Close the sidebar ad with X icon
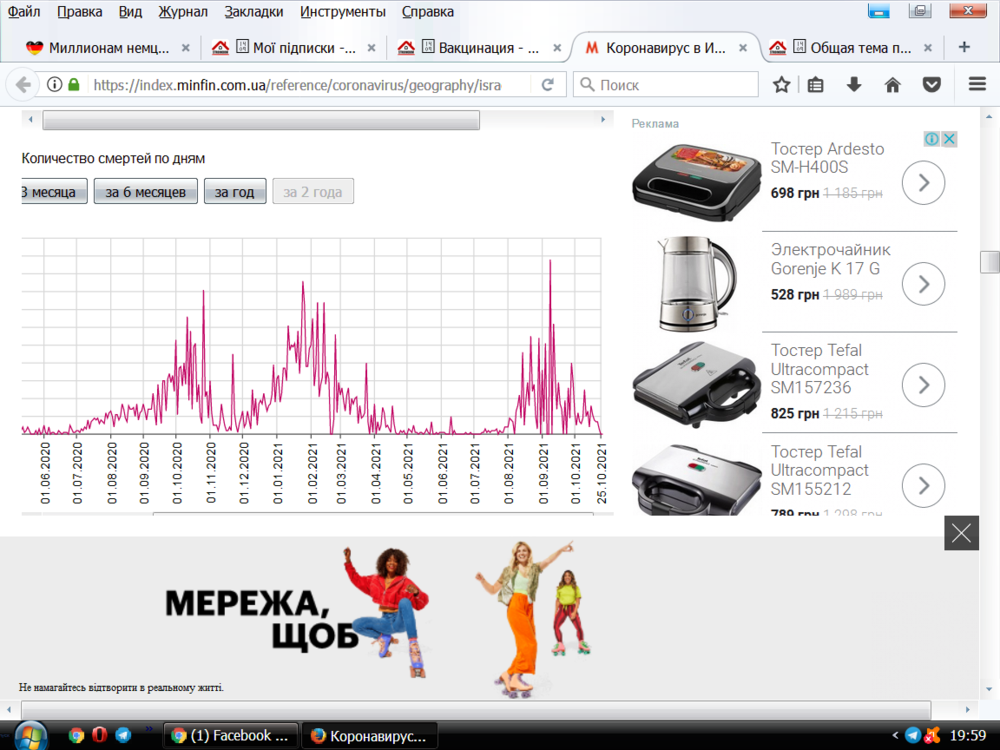 pyautogui.click(x=950, y=139)
